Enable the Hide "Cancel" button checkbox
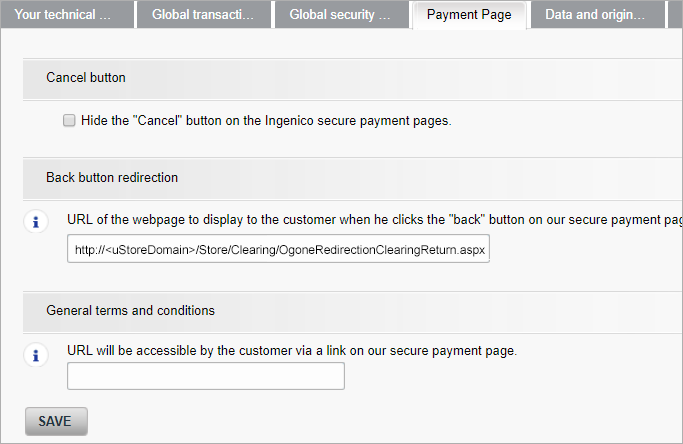Image resolution: width=683 pixels, height=444 pixels. pyautogui.click(x=69, y=120)
